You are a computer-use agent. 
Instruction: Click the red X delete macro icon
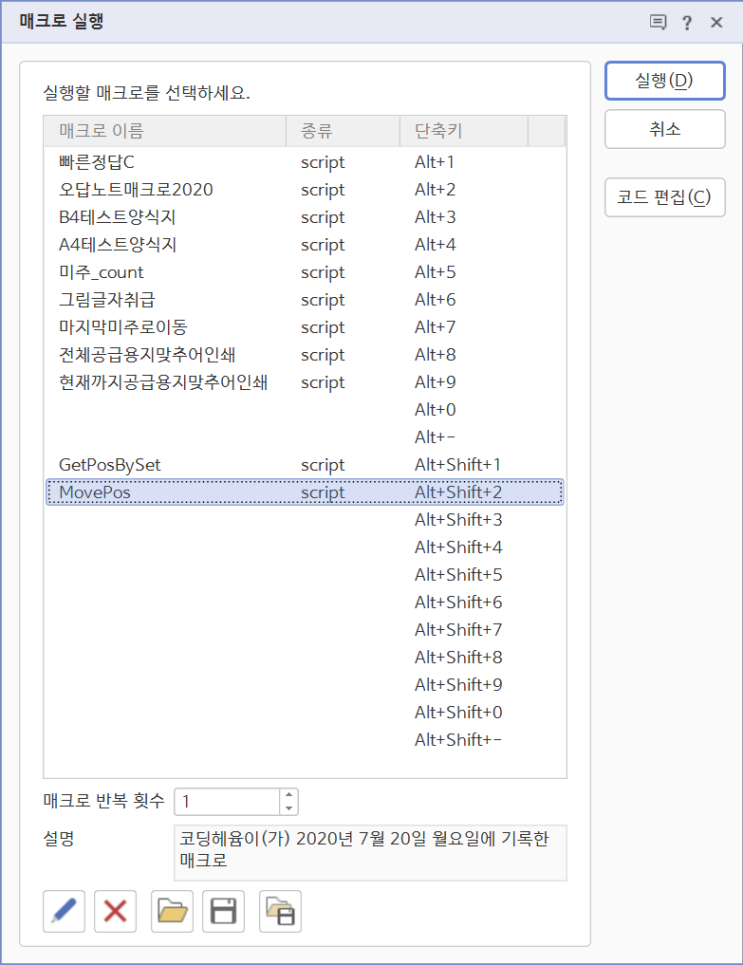[x=115, y=911]
